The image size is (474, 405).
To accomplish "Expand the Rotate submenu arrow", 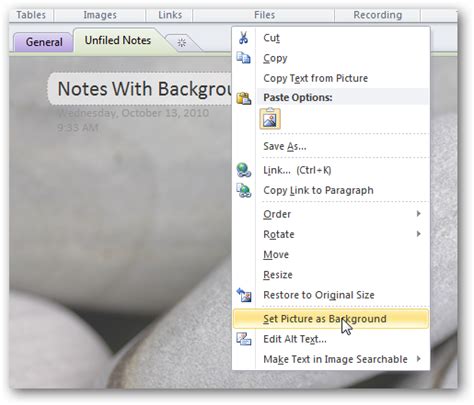I will coord(419,234).
